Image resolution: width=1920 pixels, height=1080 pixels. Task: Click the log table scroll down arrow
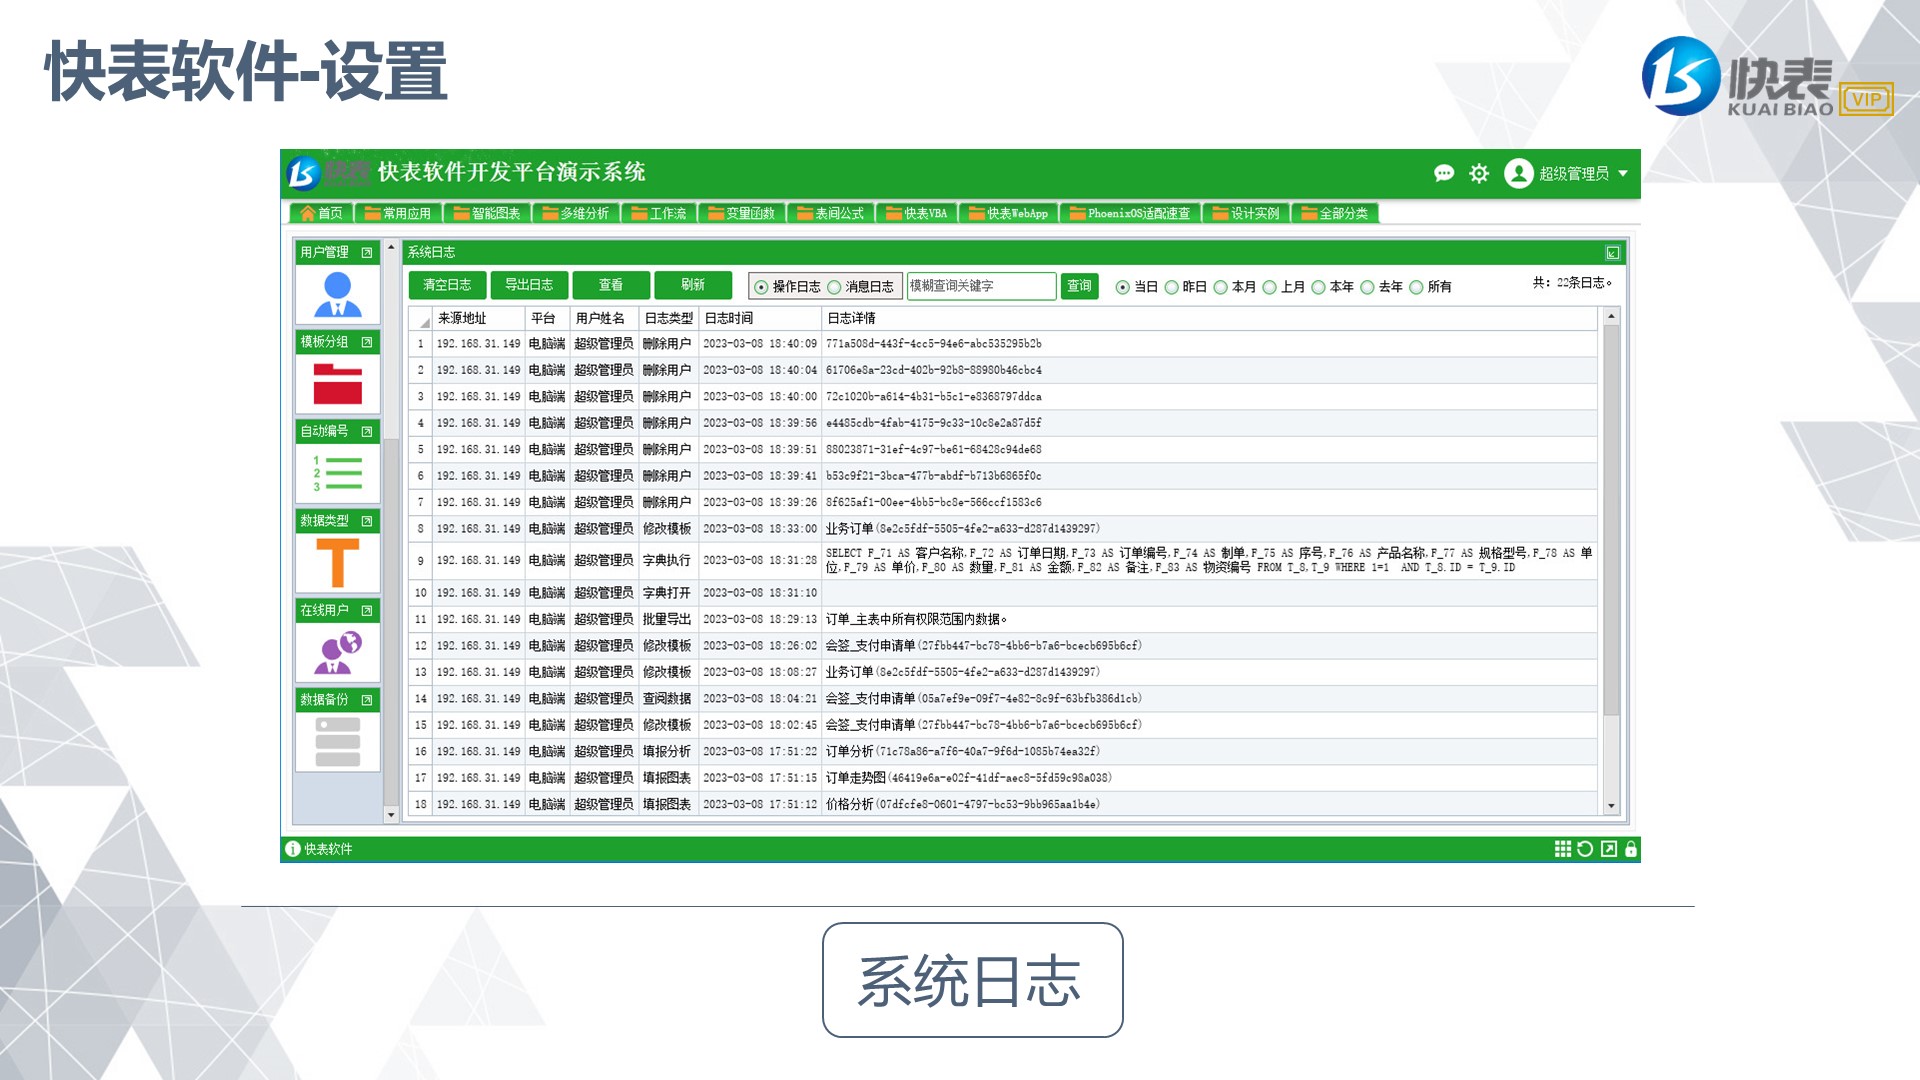[1611, 806]
